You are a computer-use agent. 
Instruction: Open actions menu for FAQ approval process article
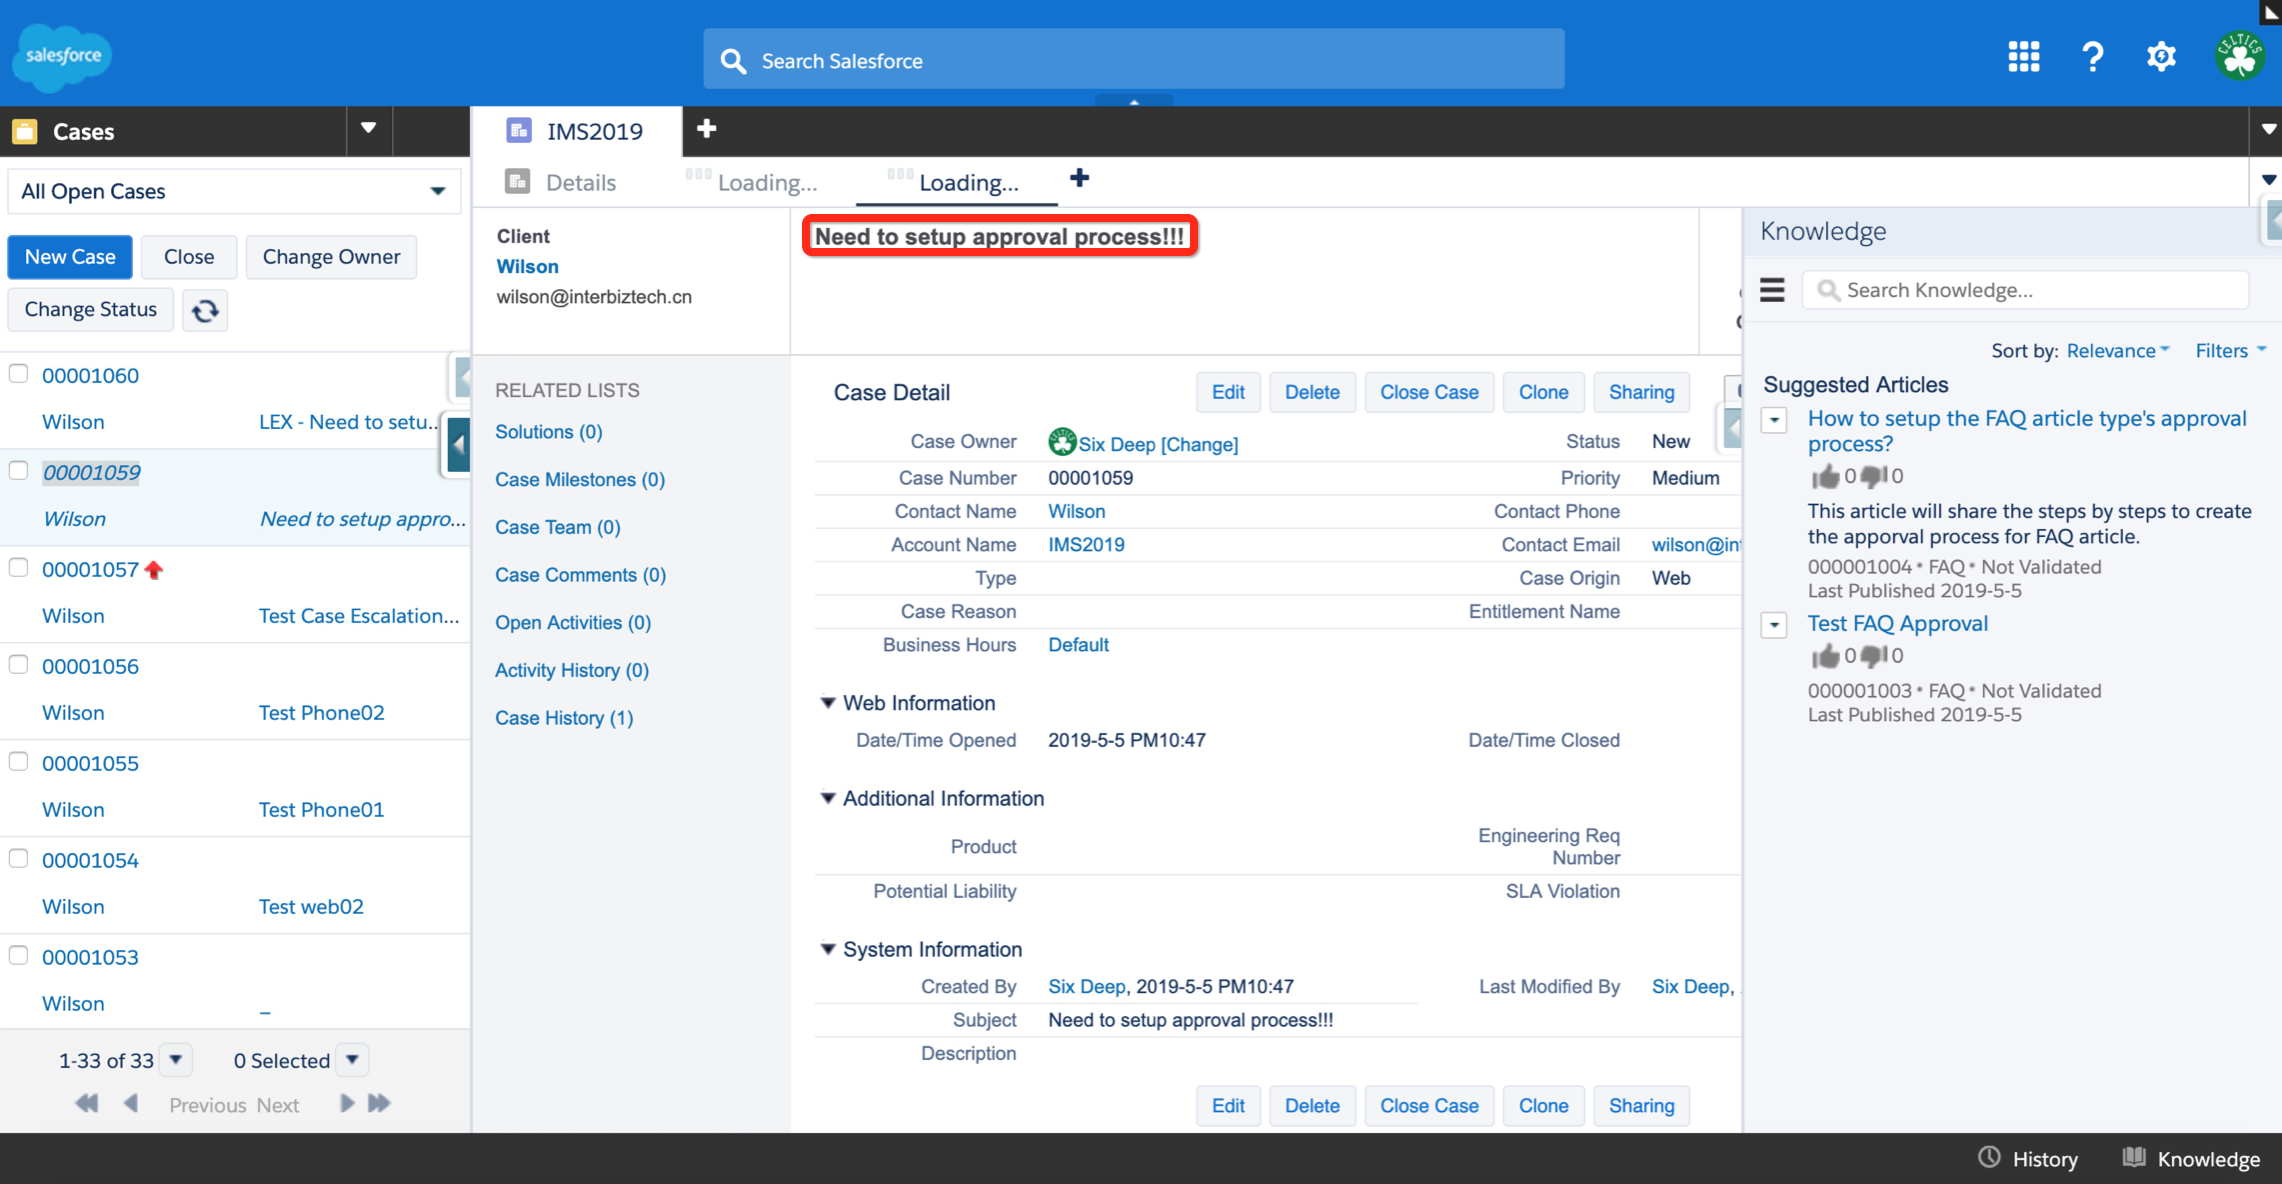(1774, 420)
